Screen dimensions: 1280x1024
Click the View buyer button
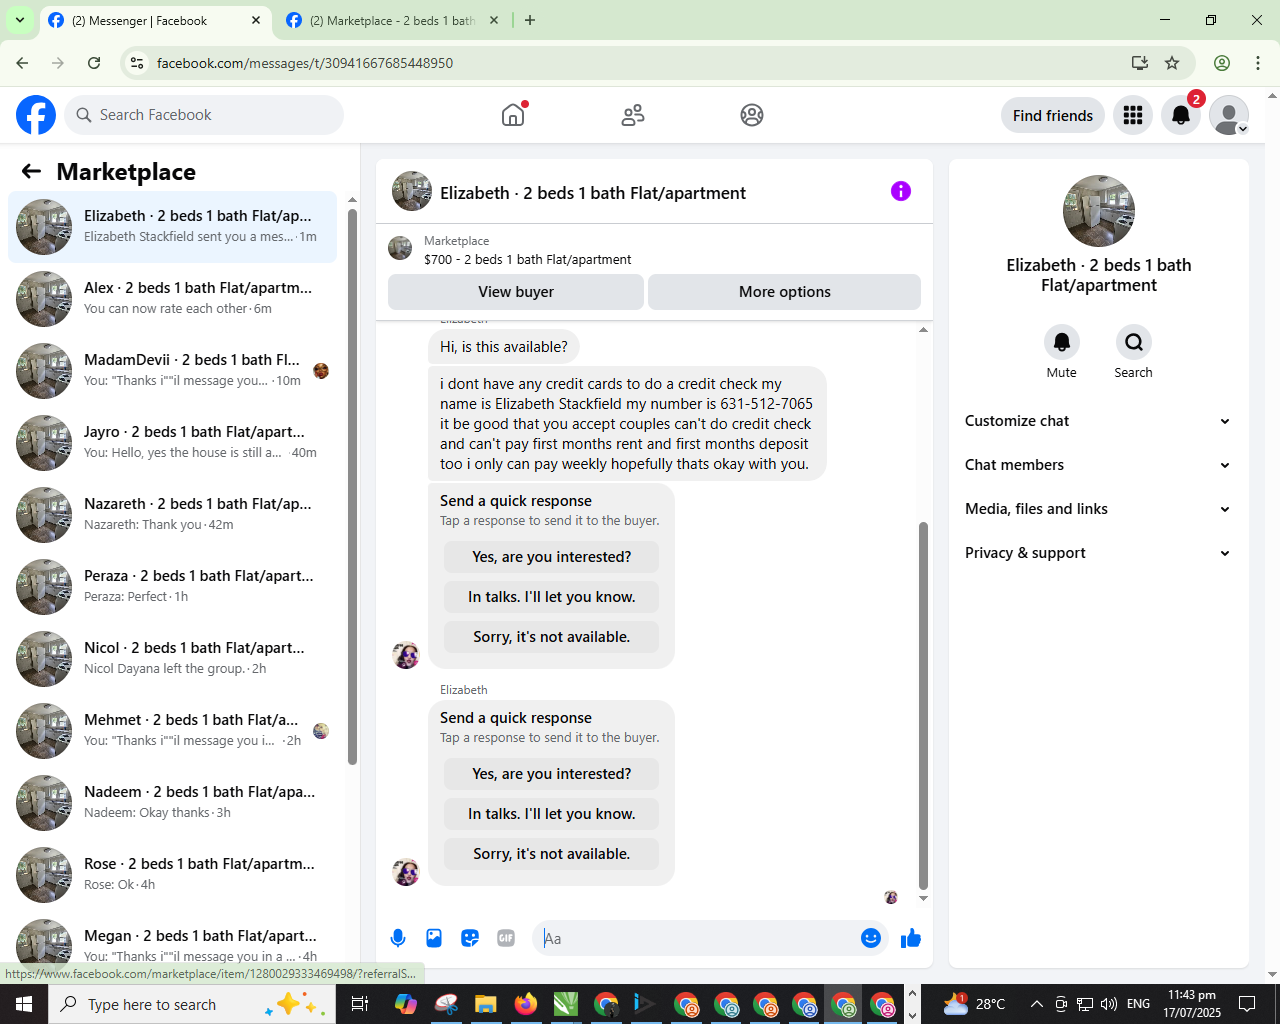(x=516, y=292)
